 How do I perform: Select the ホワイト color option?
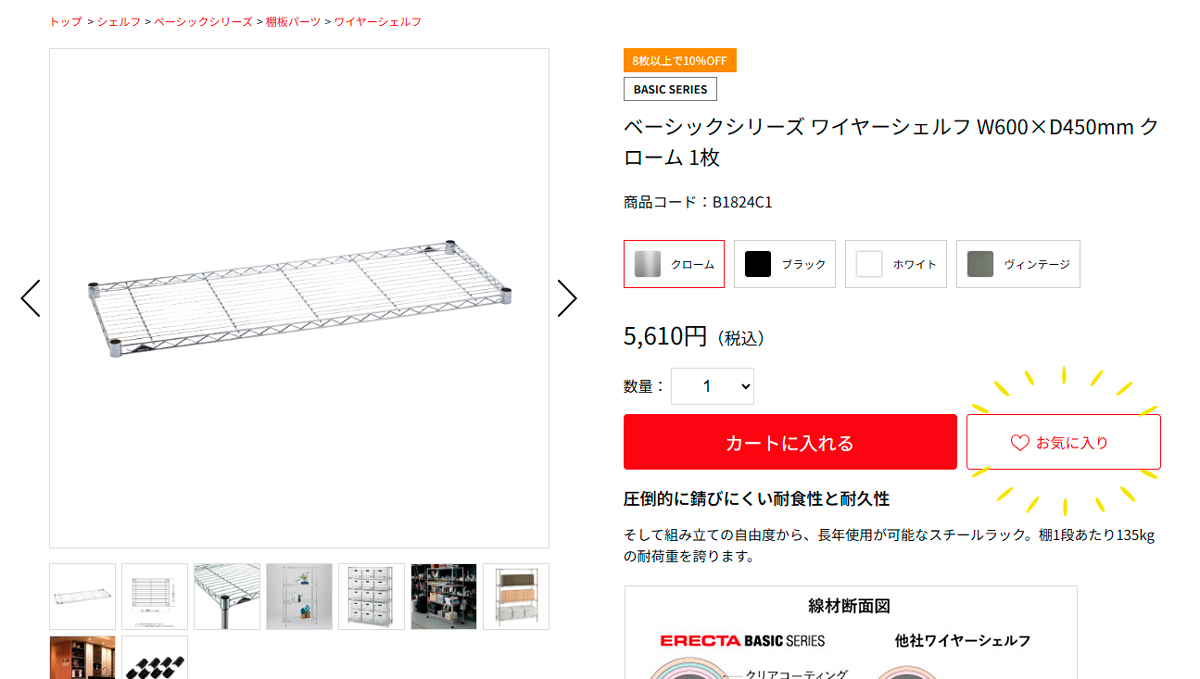pyautogui.click(x=895, y=263)
